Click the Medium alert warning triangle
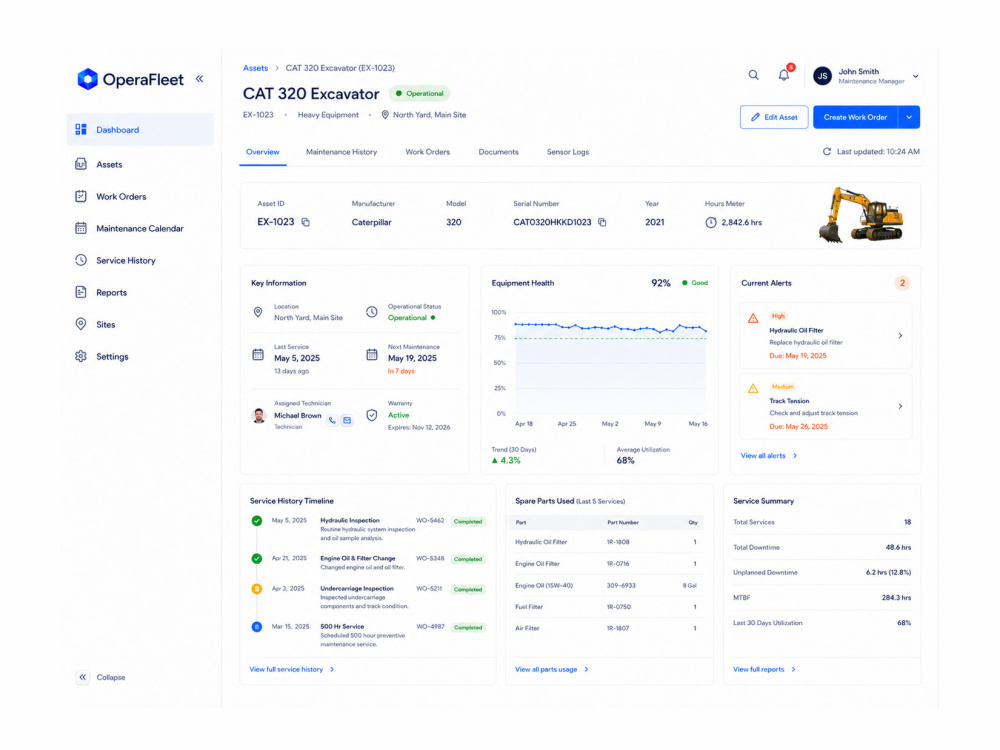The height and width of the screenshot is (750, 1000). [753, 388]
